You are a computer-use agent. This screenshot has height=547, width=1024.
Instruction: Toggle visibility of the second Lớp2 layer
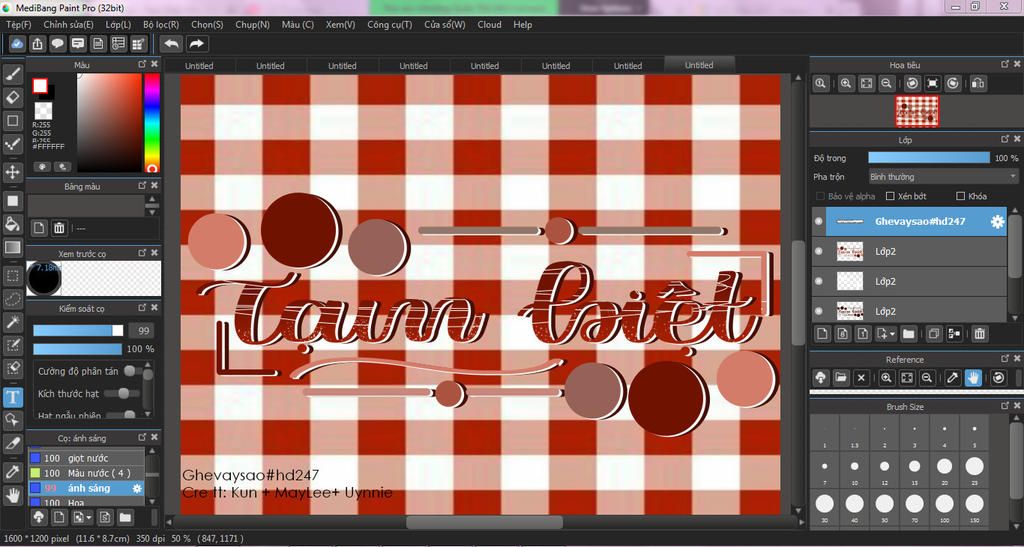click(x=819, y=281)
